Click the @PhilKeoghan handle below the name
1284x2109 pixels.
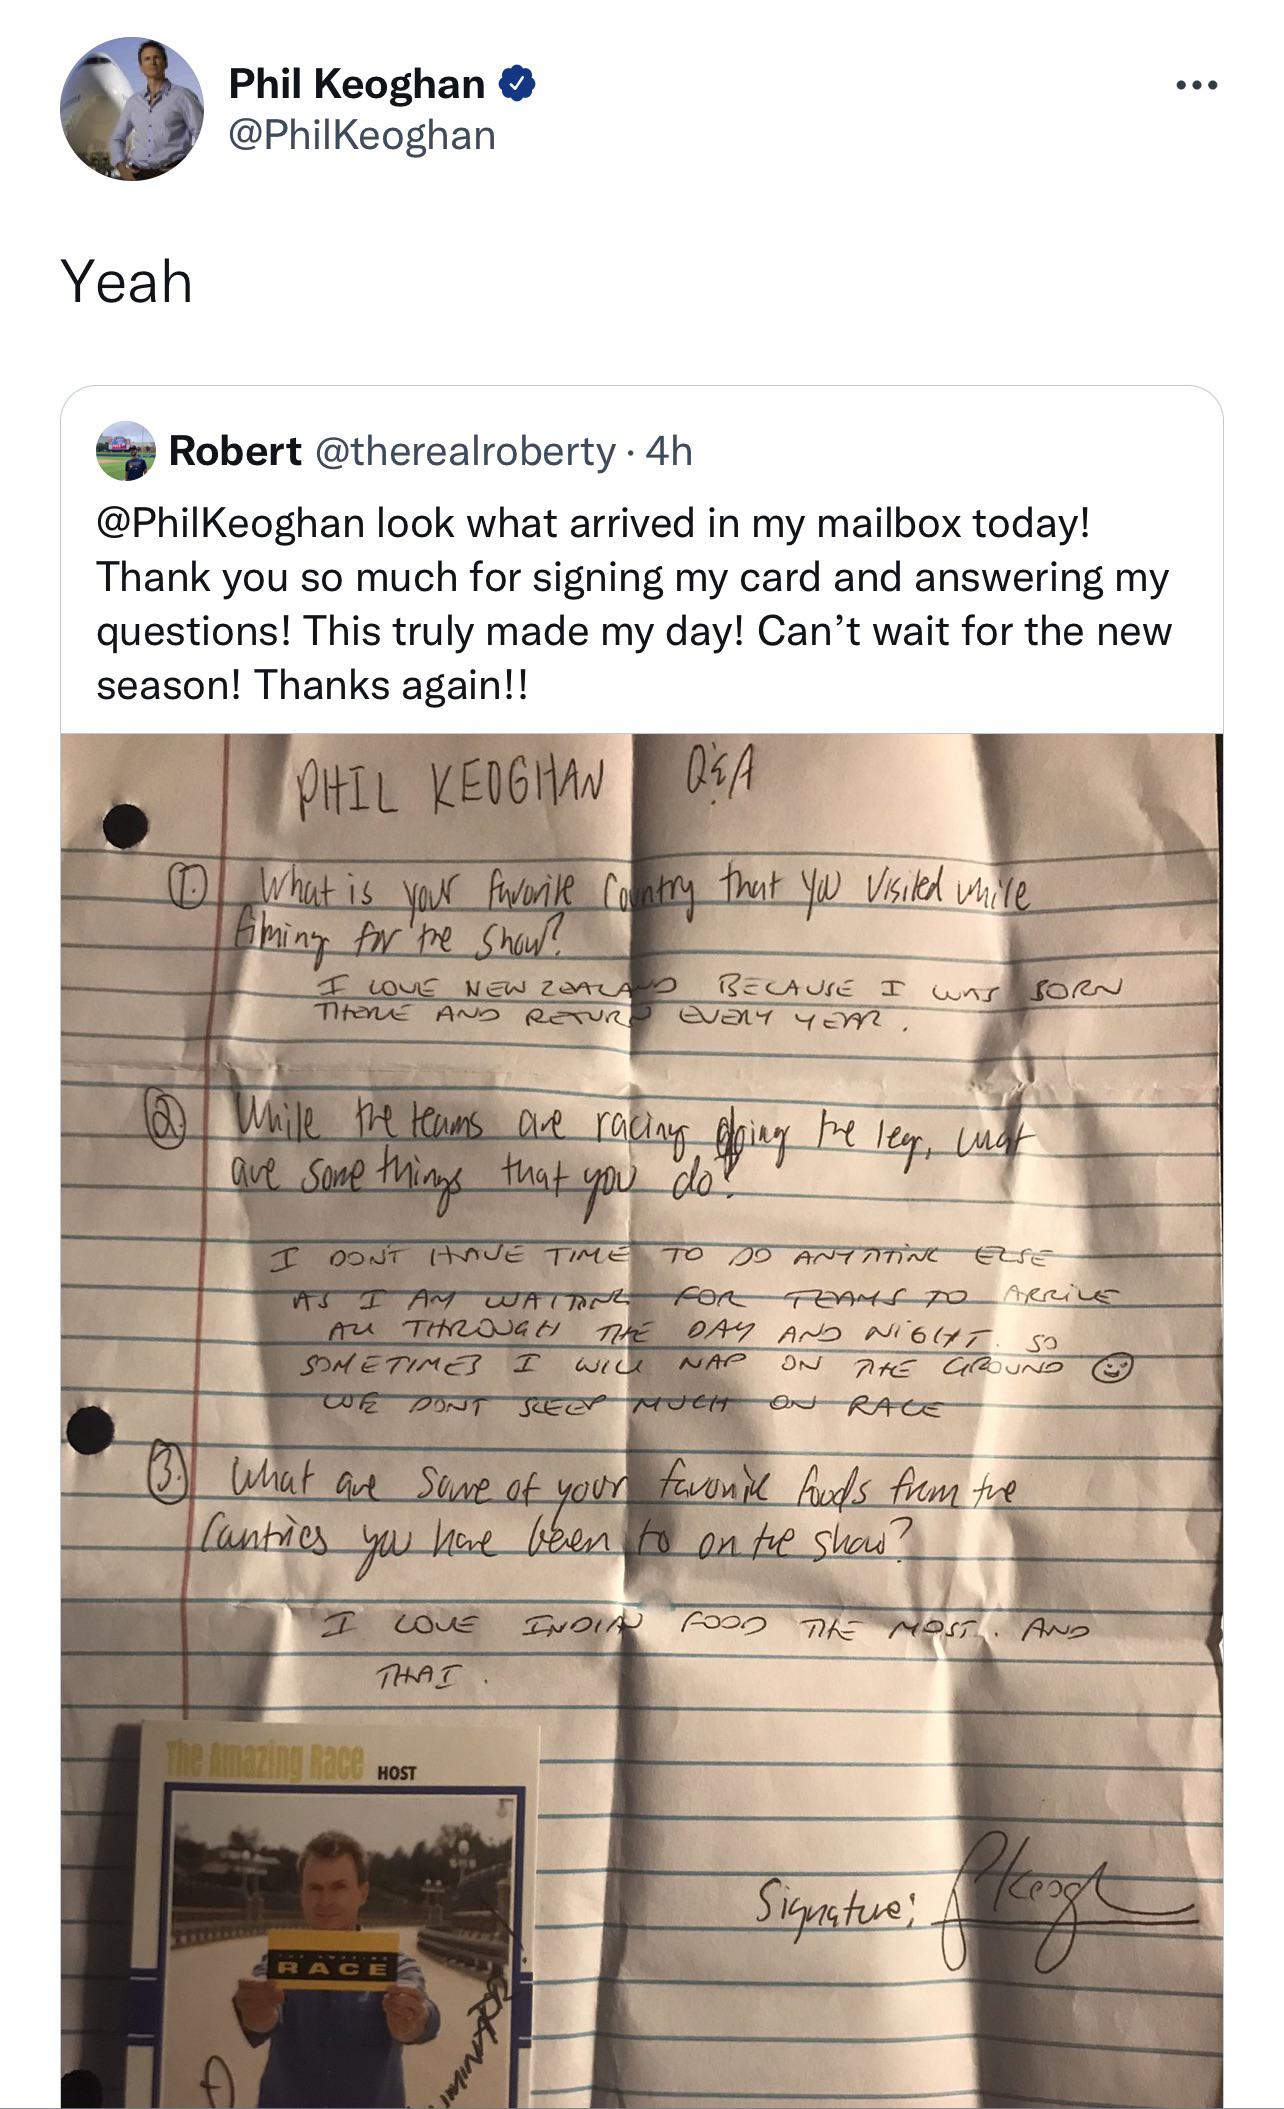point(362,135)
